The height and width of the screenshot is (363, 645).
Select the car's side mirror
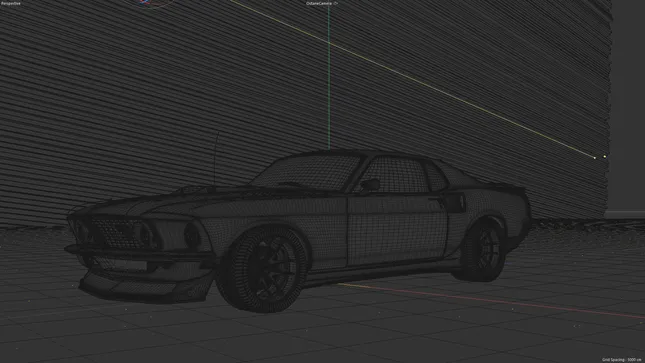[x=369, y=185]
